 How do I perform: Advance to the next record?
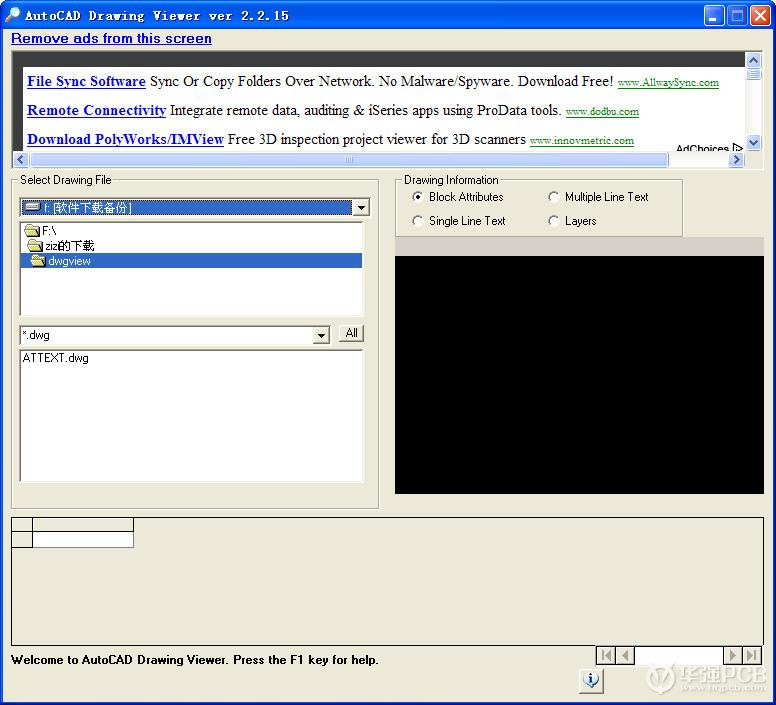point(733,656)
